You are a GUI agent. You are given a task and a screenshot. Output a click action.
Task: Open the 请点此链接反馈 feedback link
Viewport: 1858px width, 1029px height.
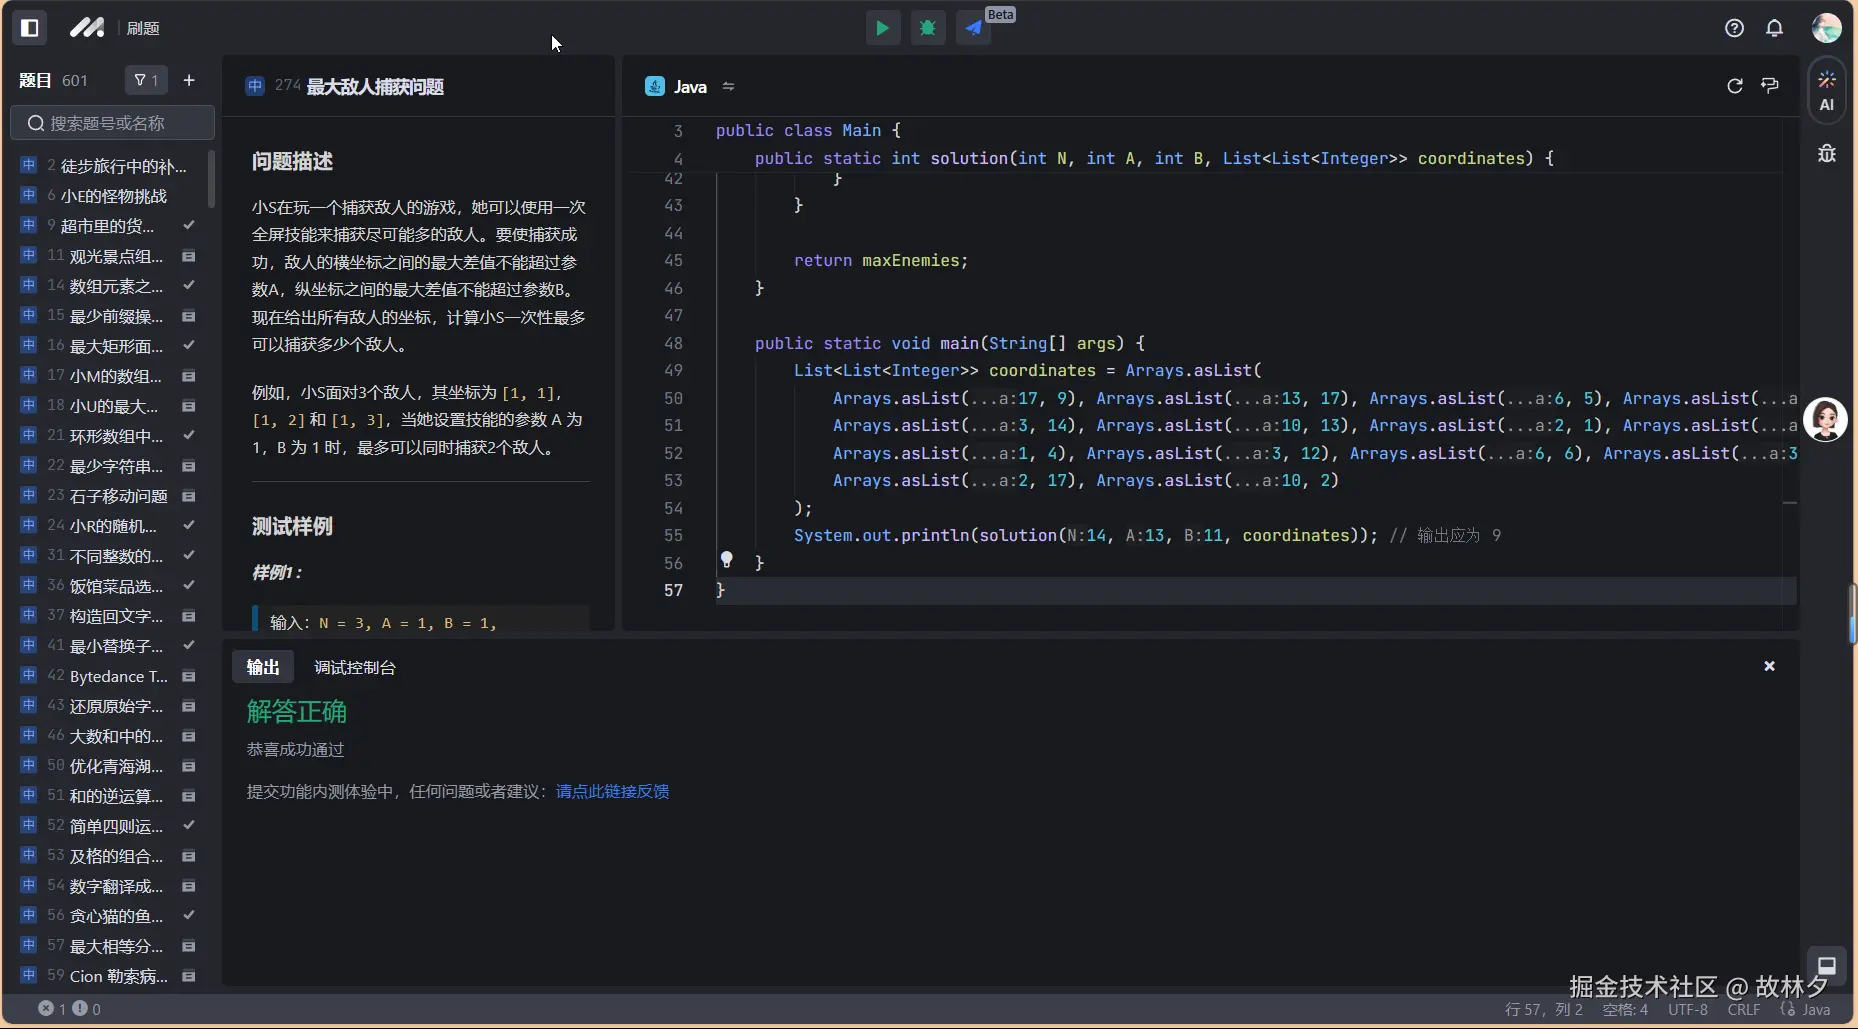(x=612, y=791)
